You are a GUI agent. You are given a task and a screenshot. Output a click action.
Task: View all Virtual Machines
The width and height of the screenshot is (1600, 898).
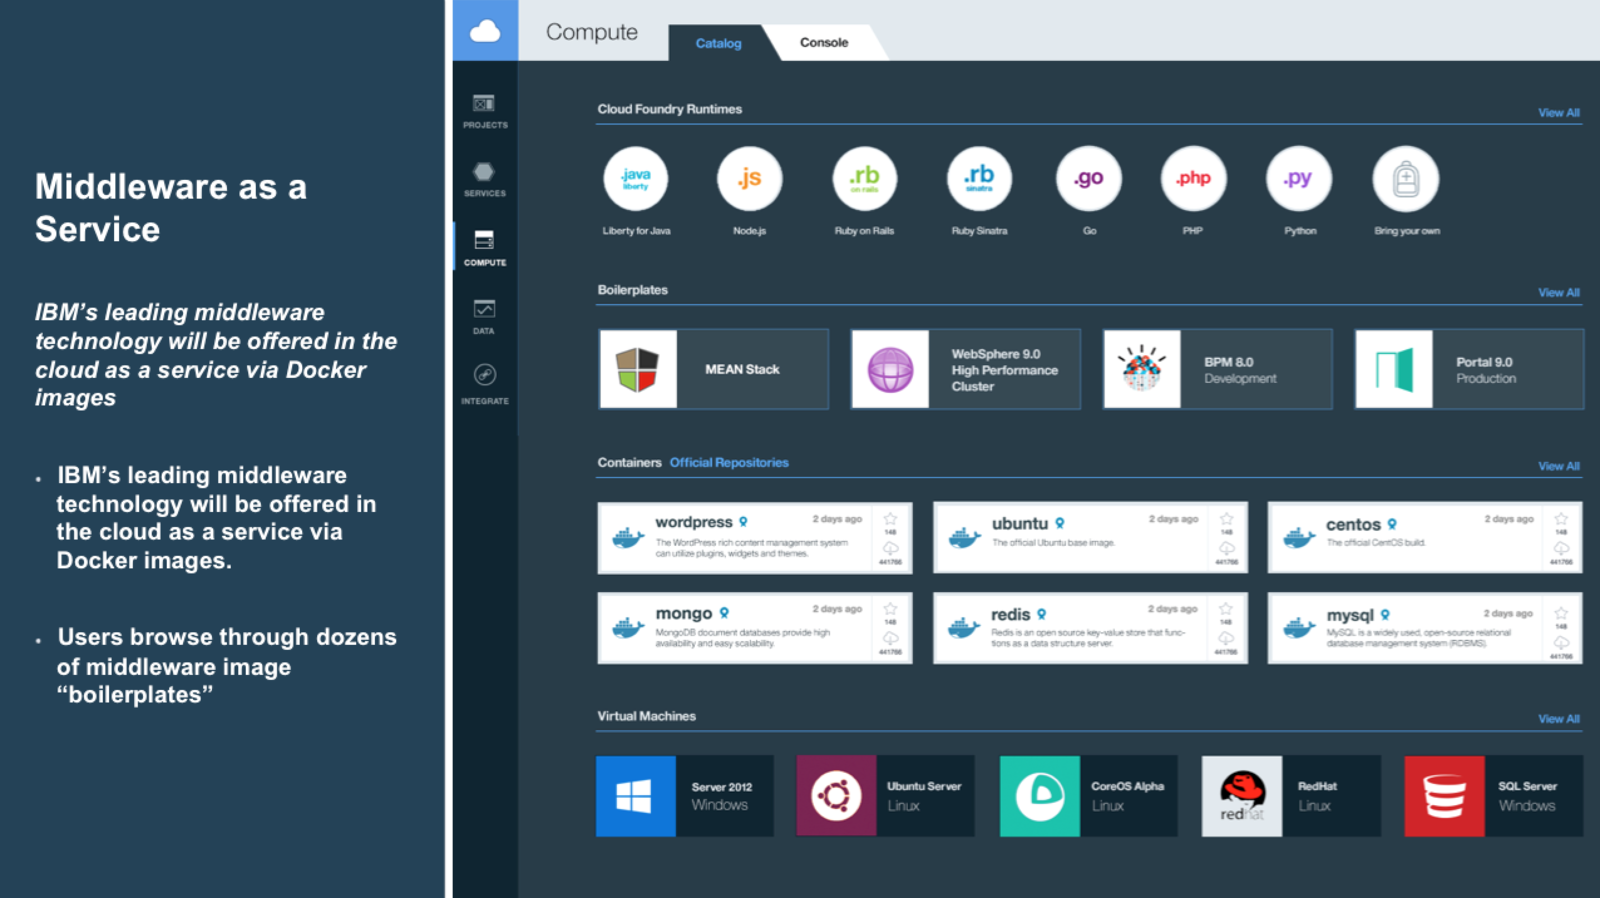point(1558,719)
